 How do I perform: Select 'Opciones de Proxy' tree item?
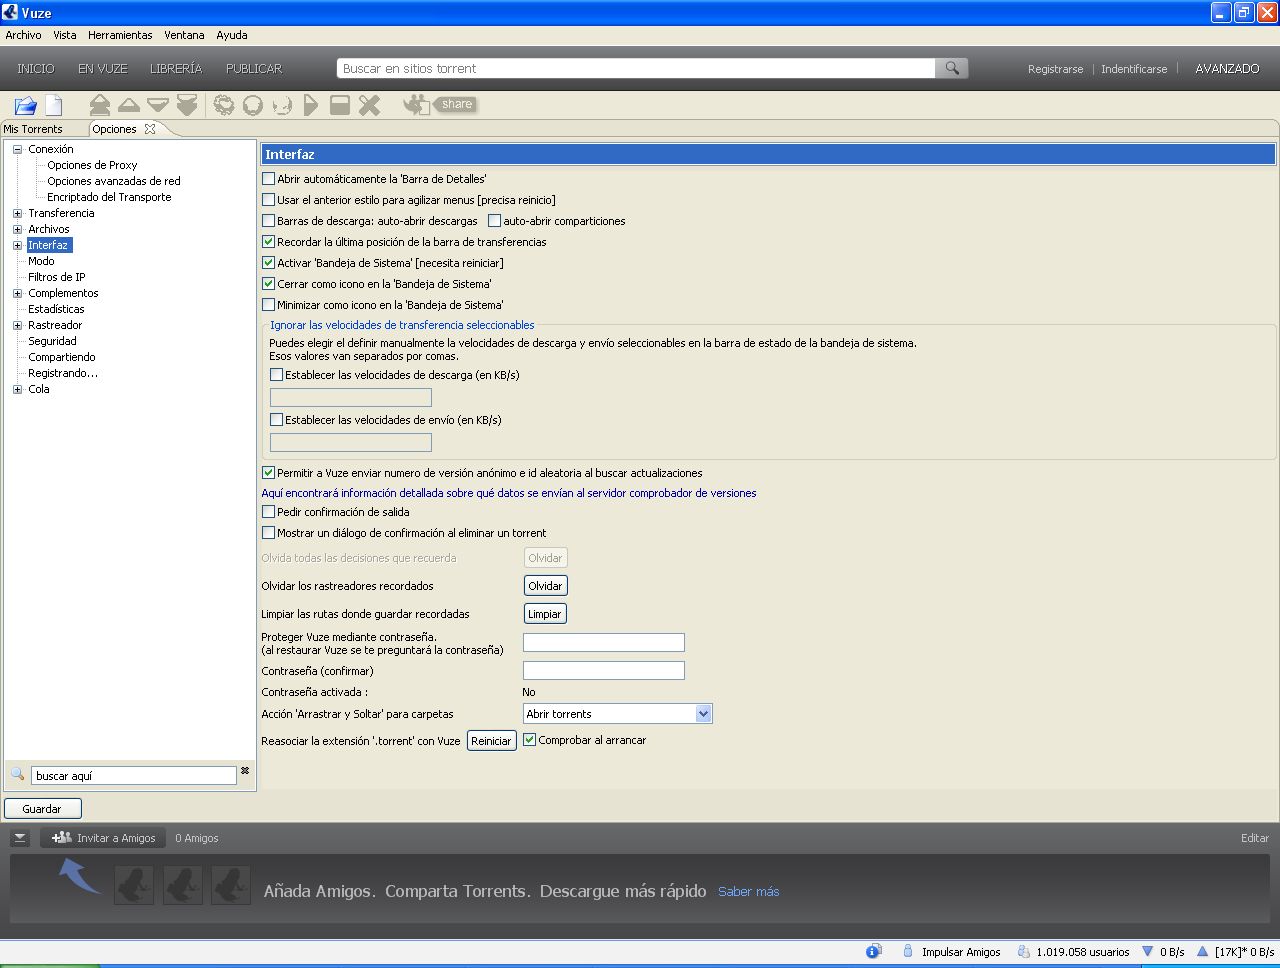point(92,165)
